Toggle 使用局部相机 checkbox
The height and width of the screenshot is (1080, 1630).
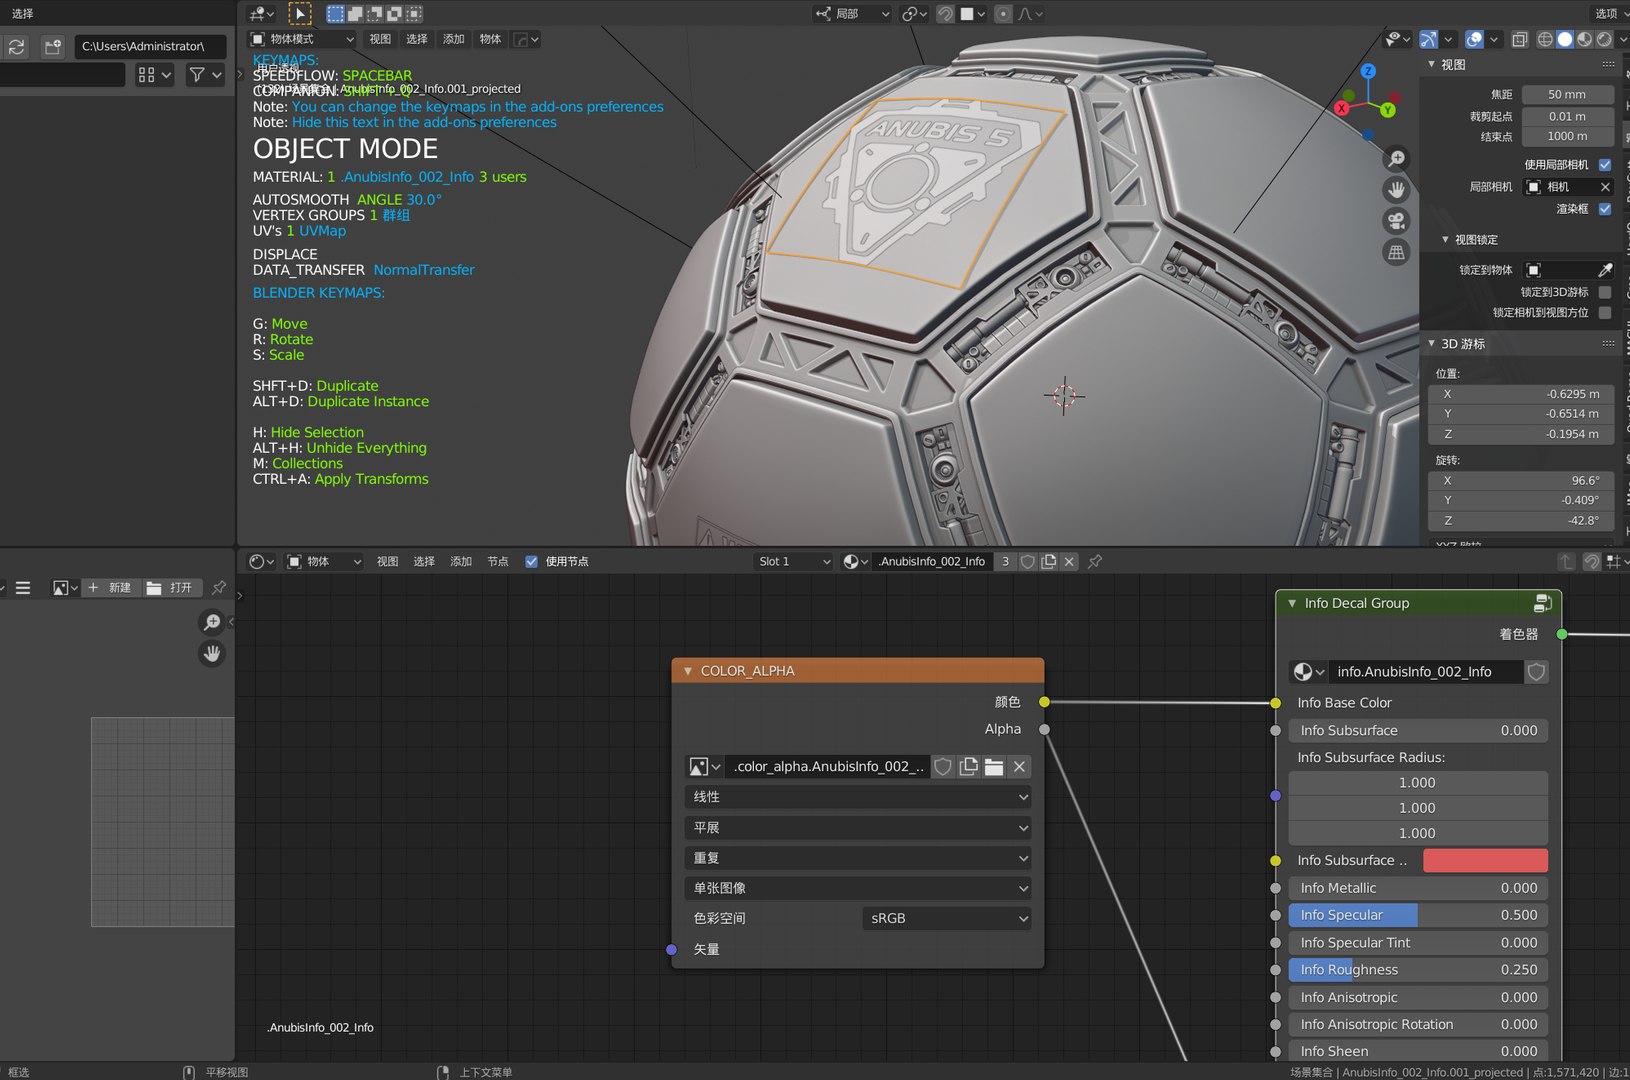coord(1605,165)
